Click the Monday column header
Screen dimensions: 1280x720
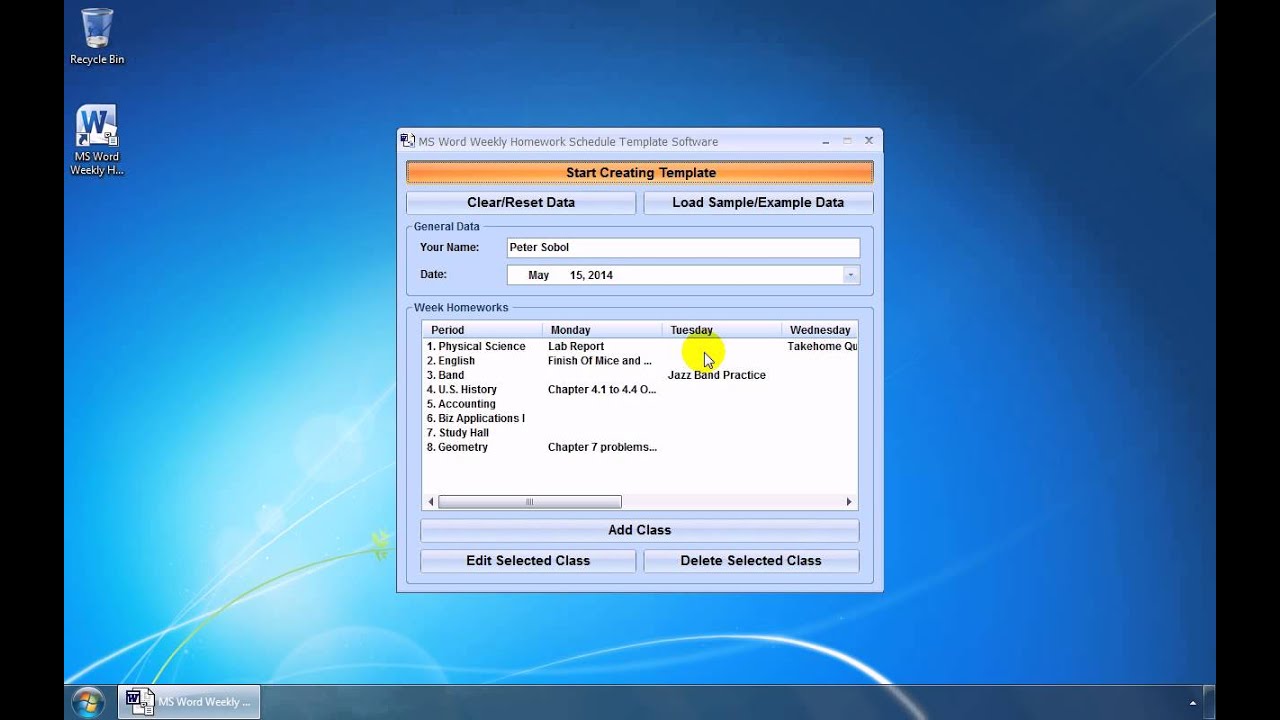click(602, 330)
